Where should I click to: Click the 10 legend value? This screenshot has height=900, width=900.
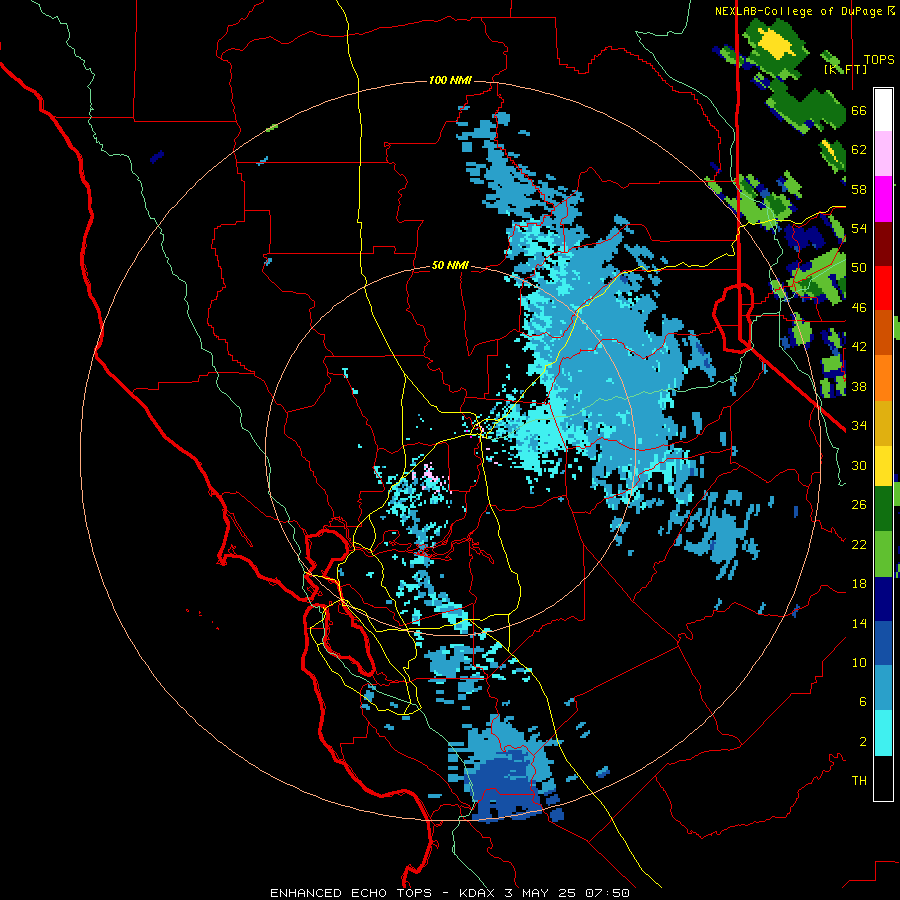(x=859, y=662)
